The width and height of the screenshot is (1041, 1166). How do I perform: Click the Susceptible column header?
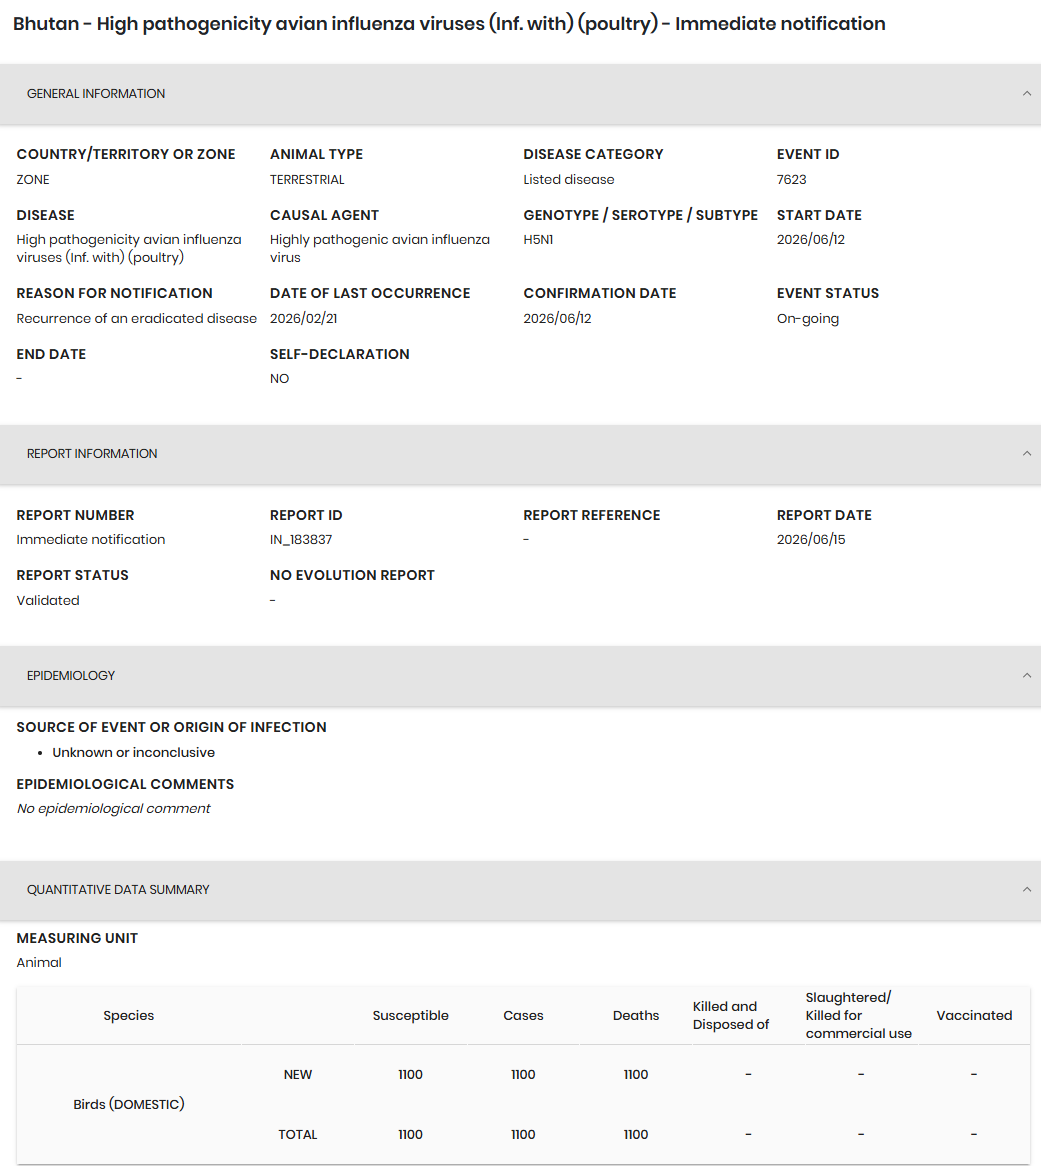pos(410,1016)
